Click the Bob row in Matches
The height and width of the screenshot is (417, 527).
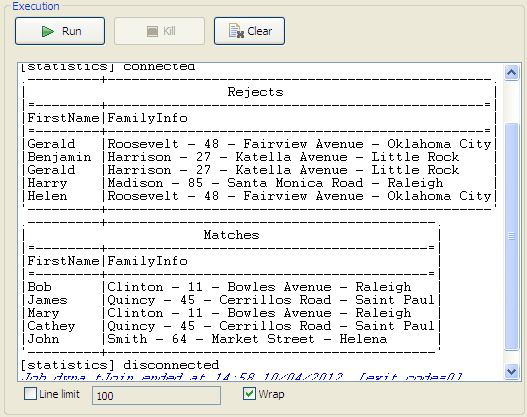[x=231, y=287]
